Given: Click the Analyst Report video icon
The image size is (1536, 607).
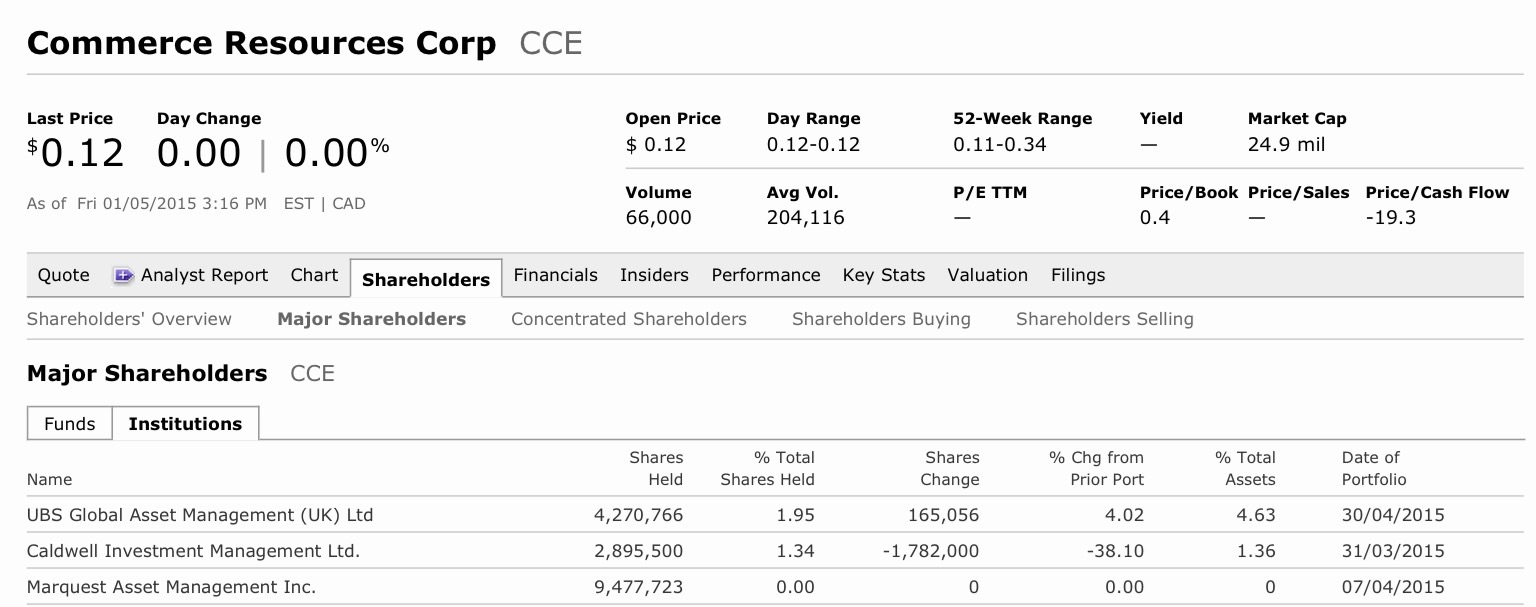Looking at the screenshot, I should coord(123,275).
